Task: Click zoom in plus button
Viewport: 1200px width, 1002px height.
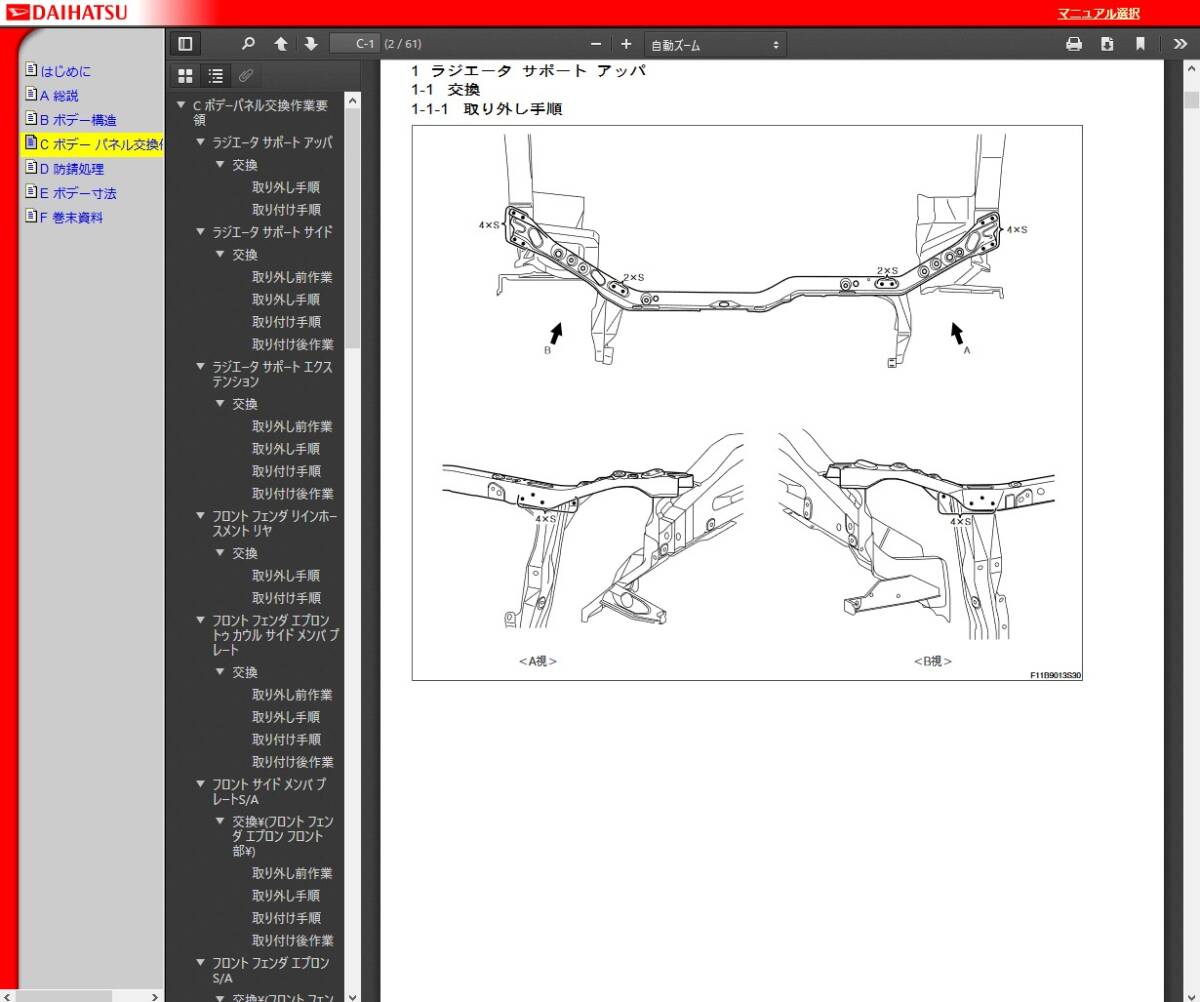Action: (626, 44)
